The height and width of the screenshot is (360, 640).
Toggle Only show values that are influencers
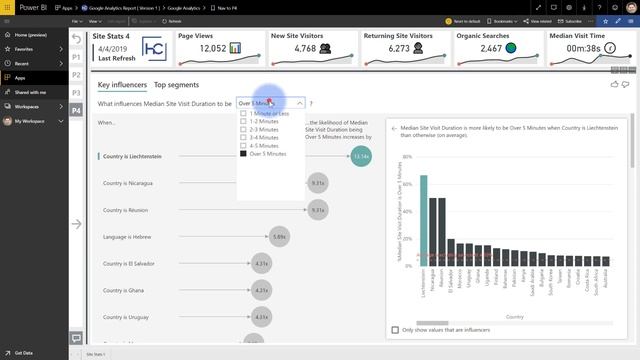[x=395, y=330]
